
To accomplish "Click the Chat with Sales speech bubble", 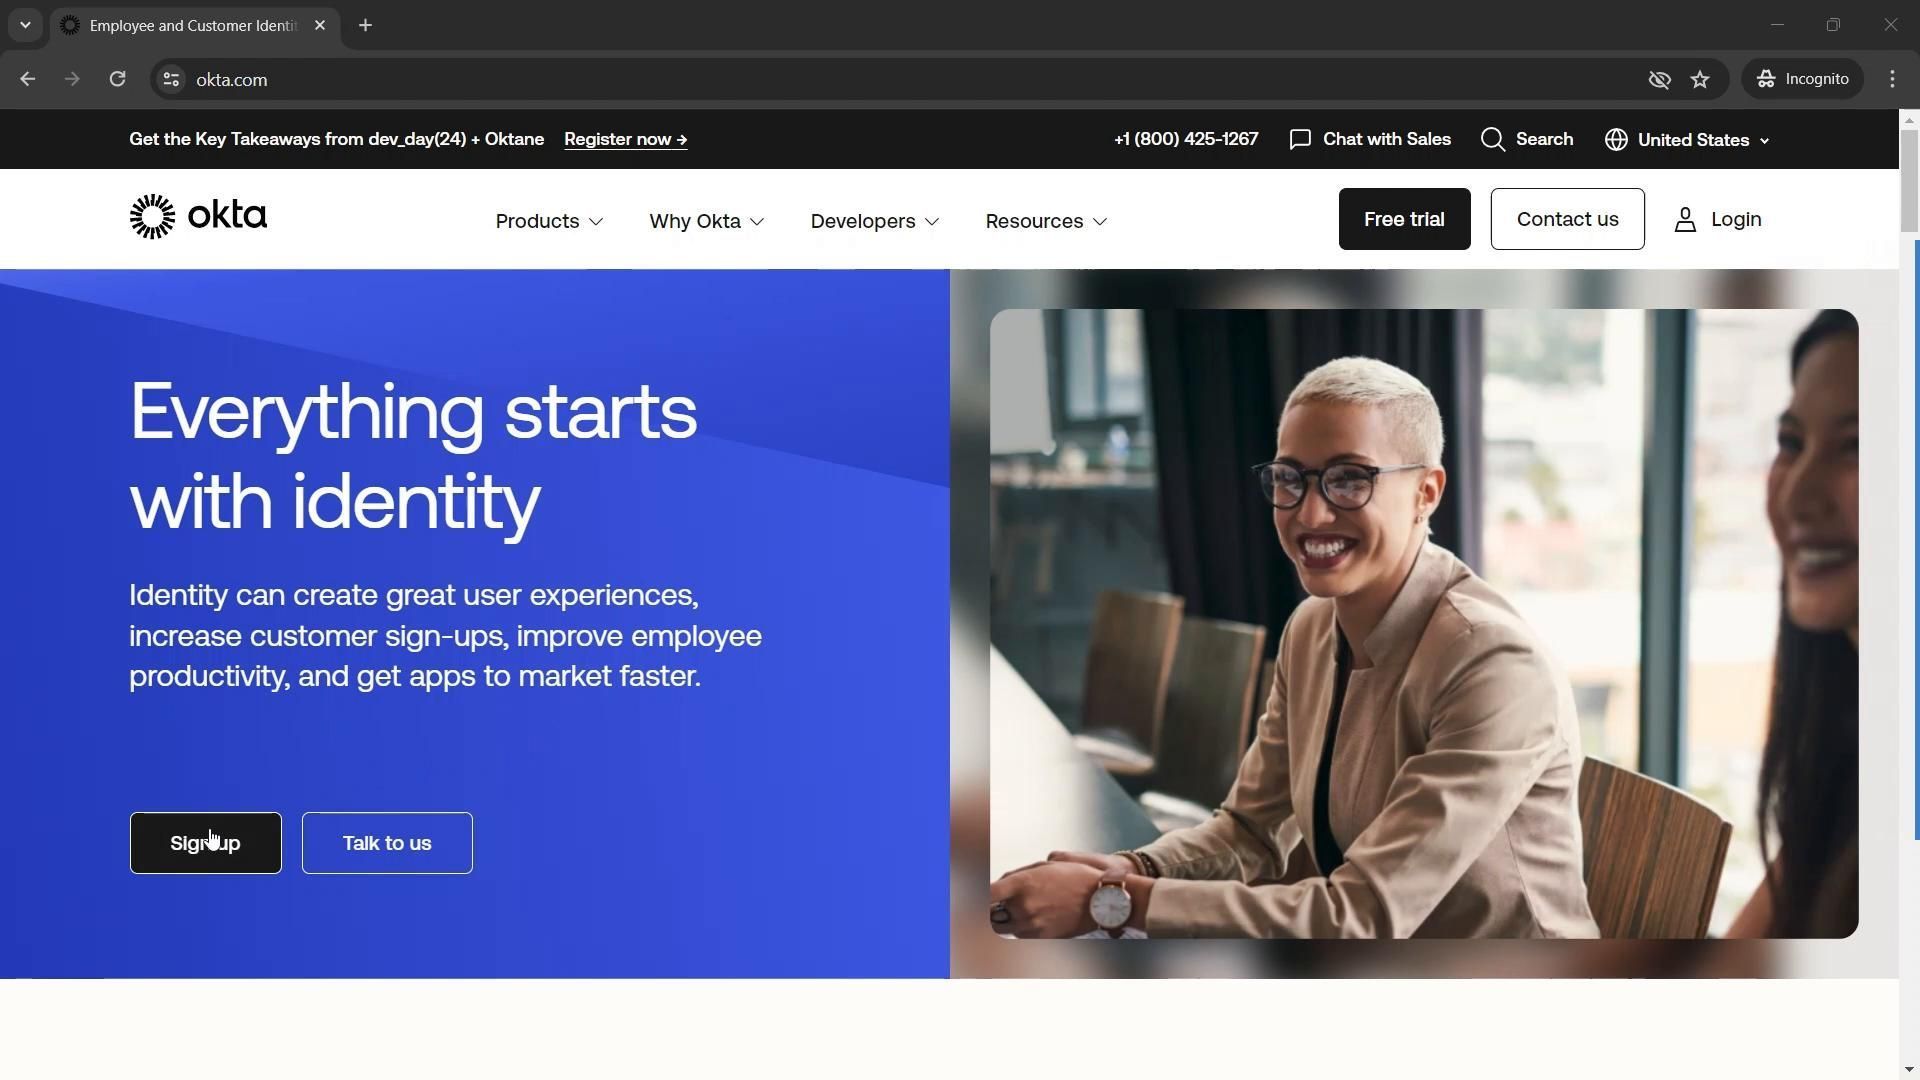I will click(x=1300, y=140).
